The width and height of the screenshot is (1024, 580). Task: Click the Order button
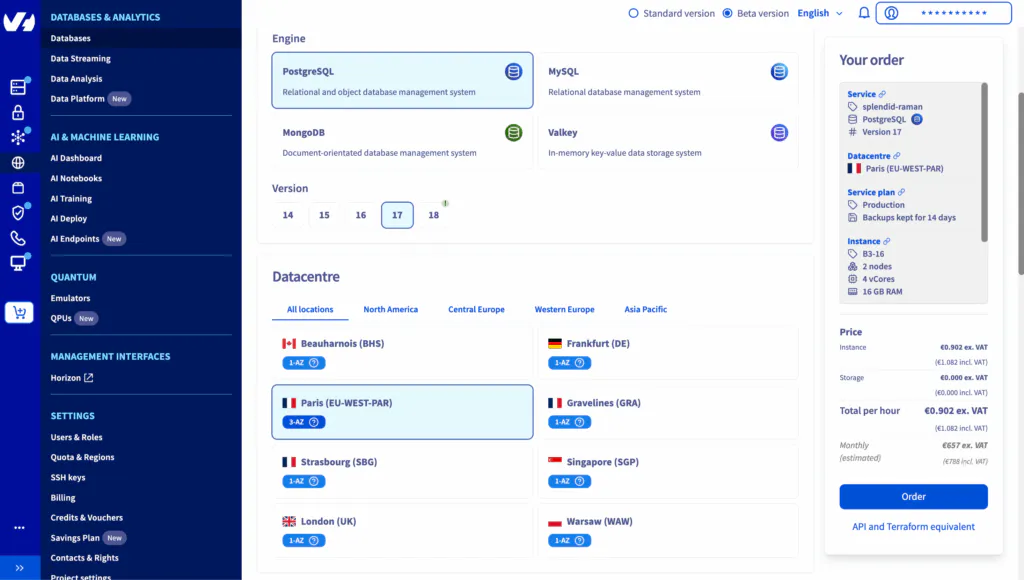pos(913,496)
